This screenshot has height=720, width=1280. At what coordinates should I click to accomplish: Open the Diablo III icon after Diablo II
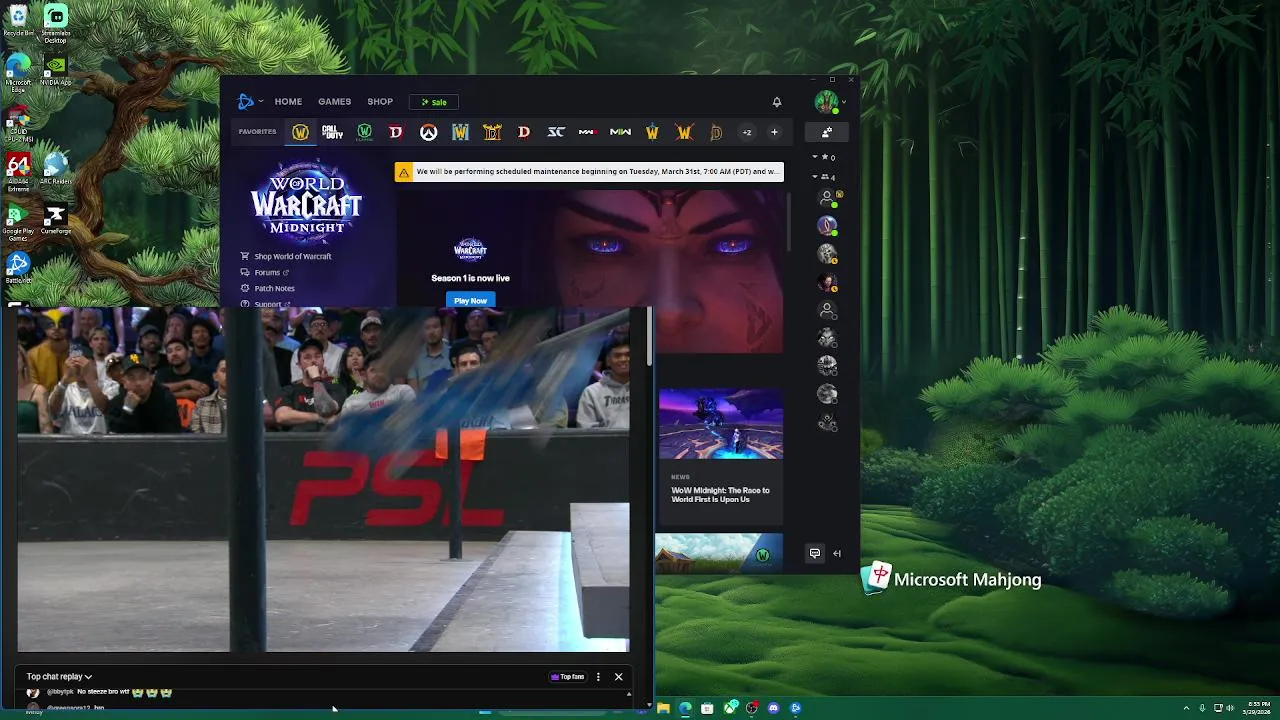[x=524, y=132]
